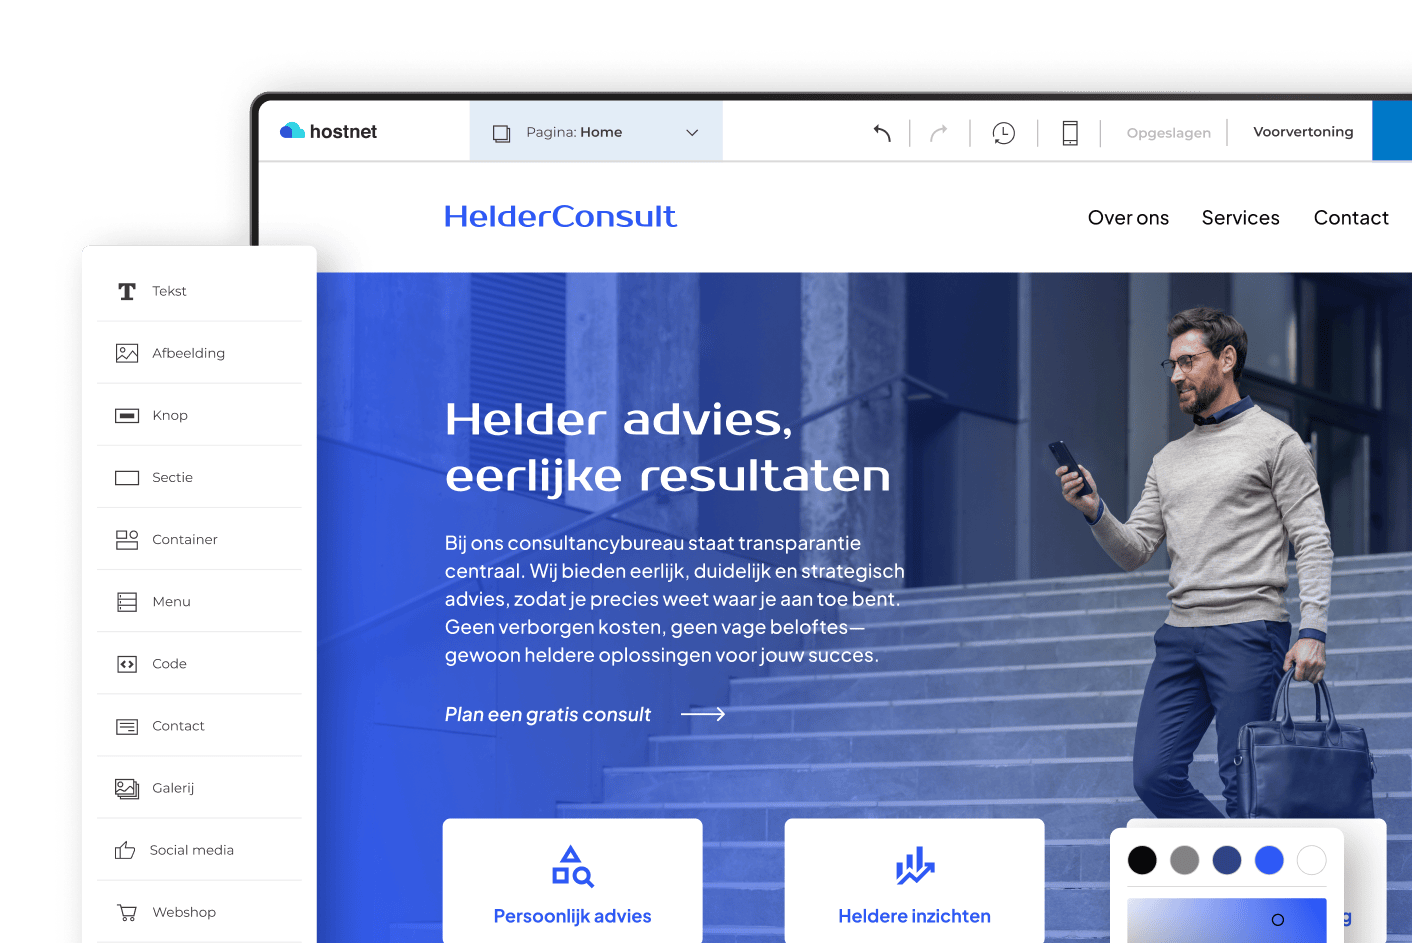Image resolution: width=1412 pixels, height=943 pixels.
Task: Switch to mobile device view icon
Action: pyautogui.click(x=1069, y=133)
